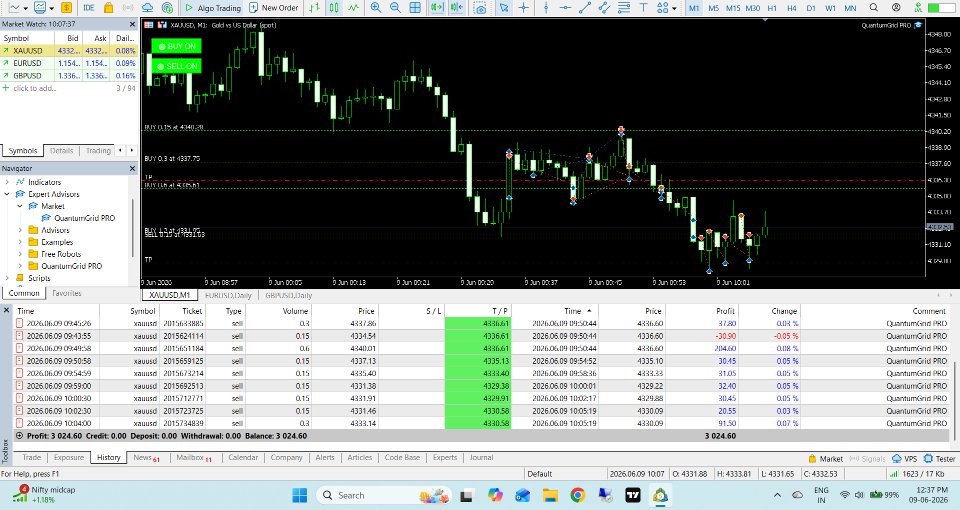Draw a trendline on chart
Screen dimensions: 960x510
point(585,8)
